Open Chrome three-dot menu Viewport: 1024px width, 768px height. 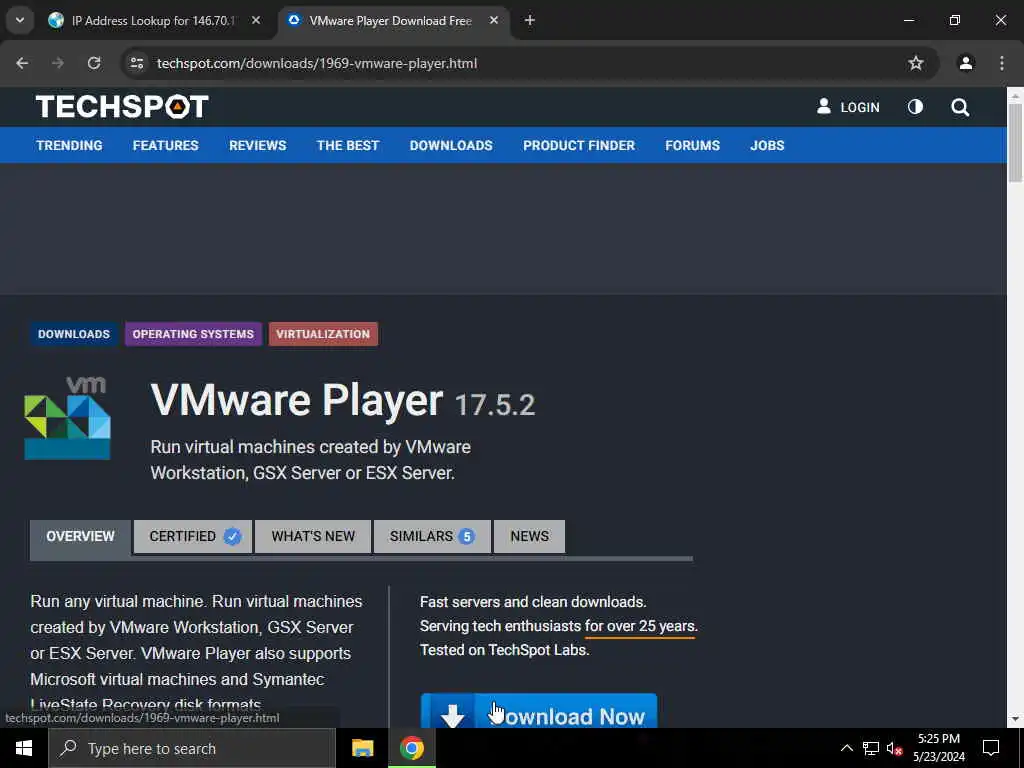1002,63
